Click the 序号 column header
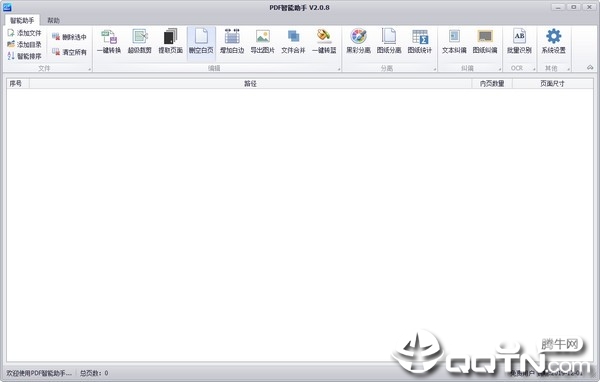The height and width of the screenshot is (382, 600). pos(18,83)
